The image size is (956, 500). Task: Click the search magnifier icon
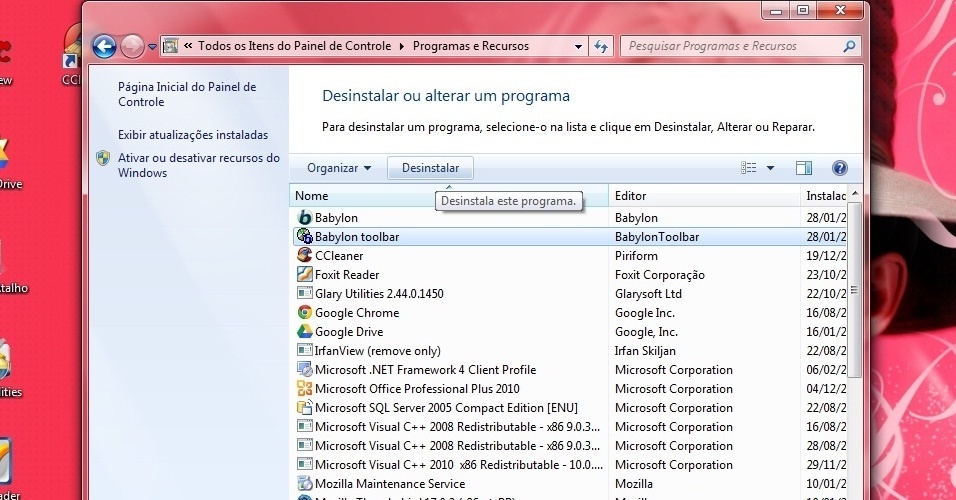[849, 46]
